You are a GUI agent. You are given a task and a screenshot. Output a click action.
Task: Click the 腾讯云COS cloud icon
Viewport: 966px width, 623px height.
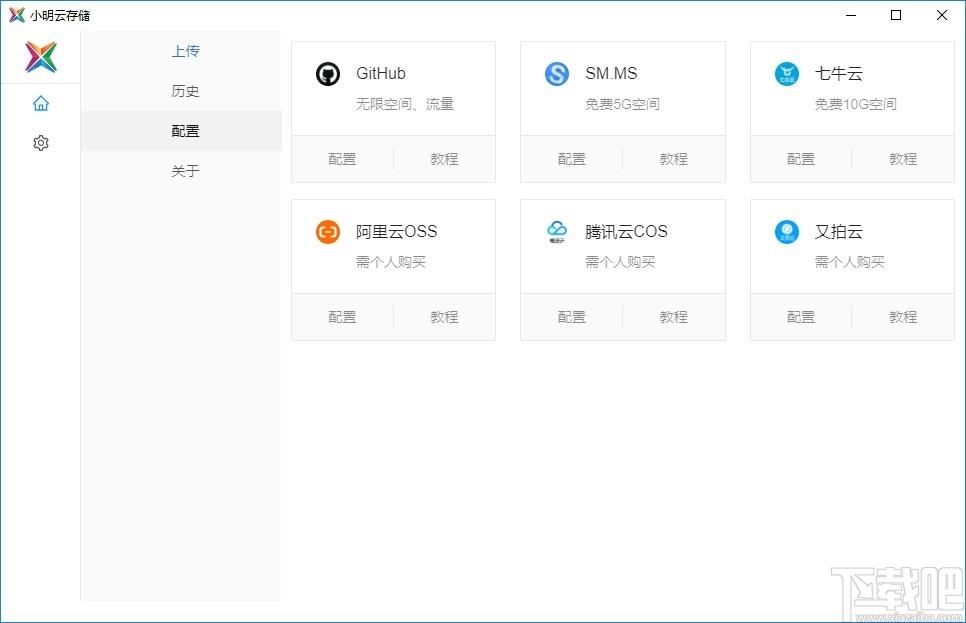(x=557, y=232)
